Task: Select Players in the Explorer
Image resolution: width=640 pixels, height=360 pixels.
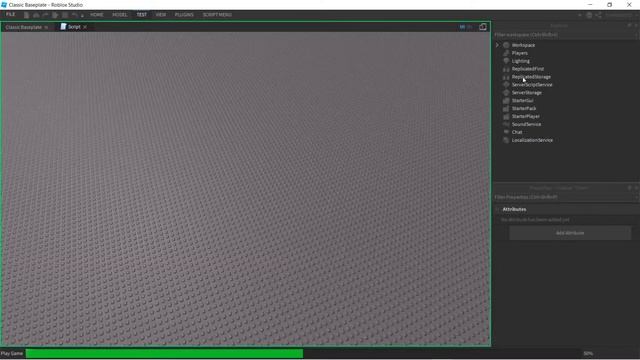Action: pyautogui.click(x=520, y=53)
